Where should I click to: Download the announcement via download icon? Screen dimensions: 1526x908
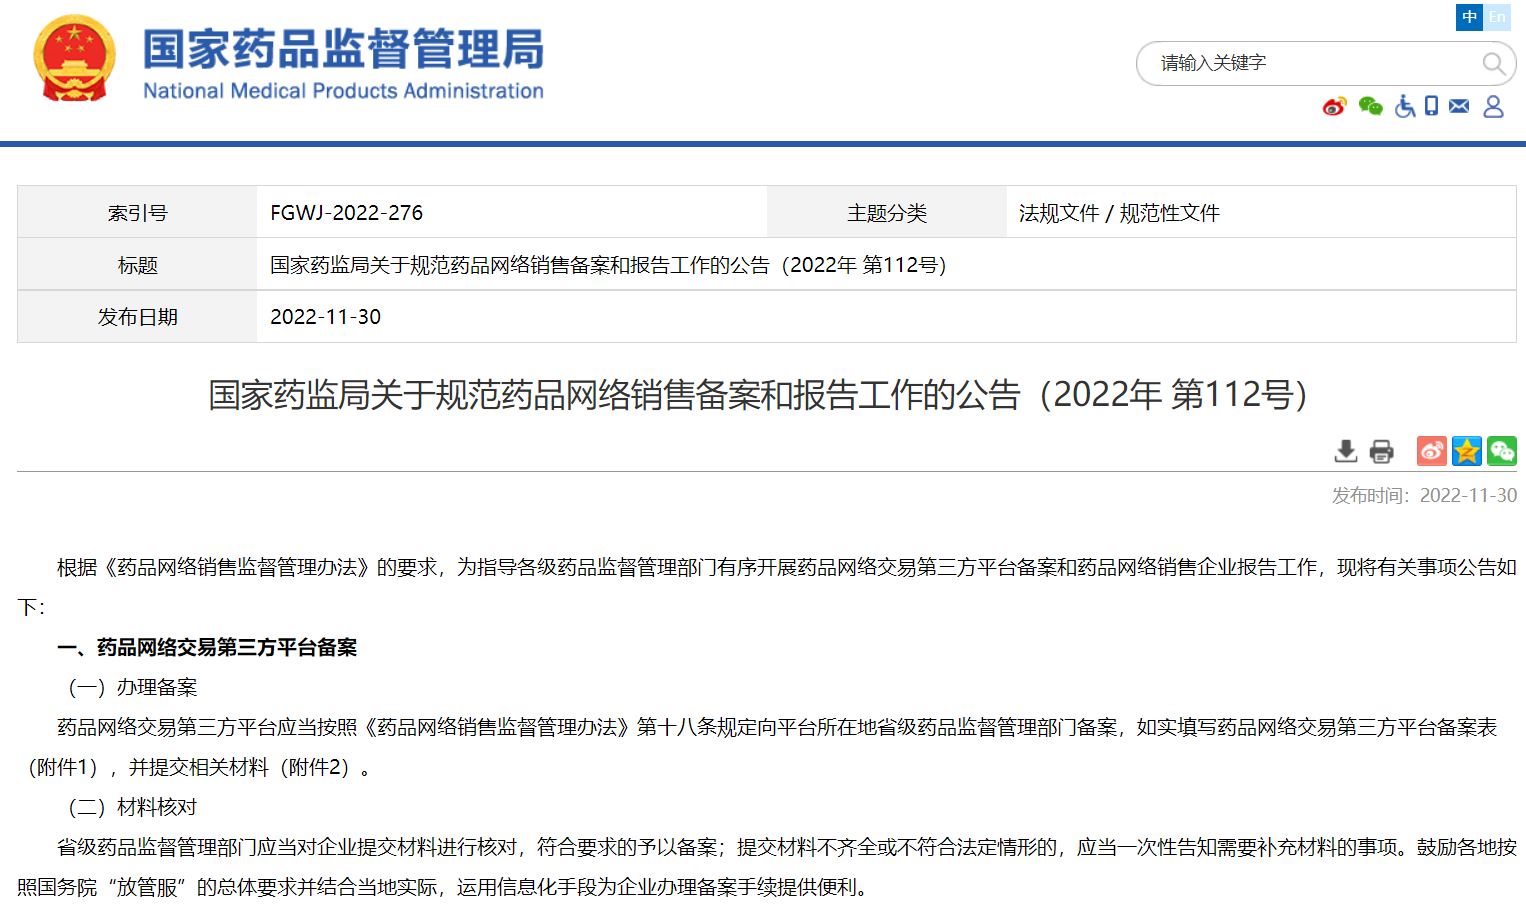(x=1346, y=451)
